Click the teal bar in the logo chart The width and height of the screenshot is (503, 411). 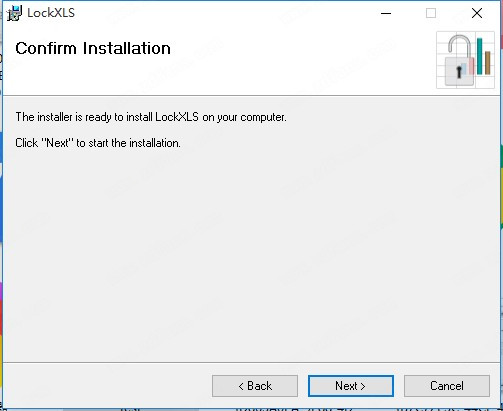click(479, 56)
